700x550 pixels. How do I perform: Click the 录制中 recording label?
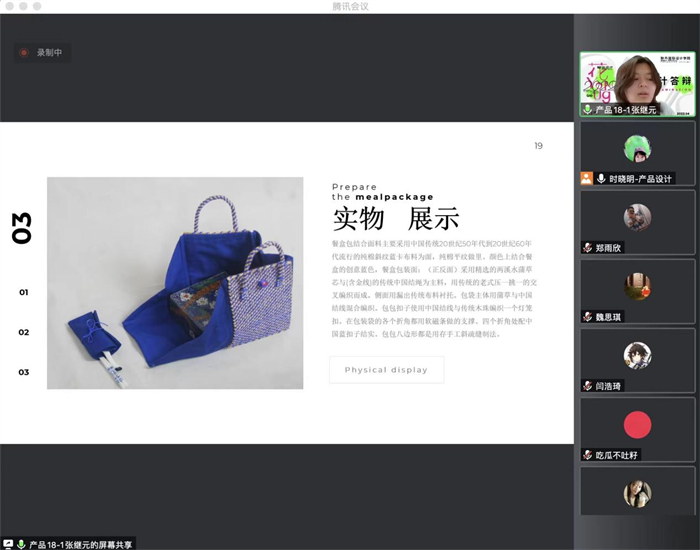[49, 53]
